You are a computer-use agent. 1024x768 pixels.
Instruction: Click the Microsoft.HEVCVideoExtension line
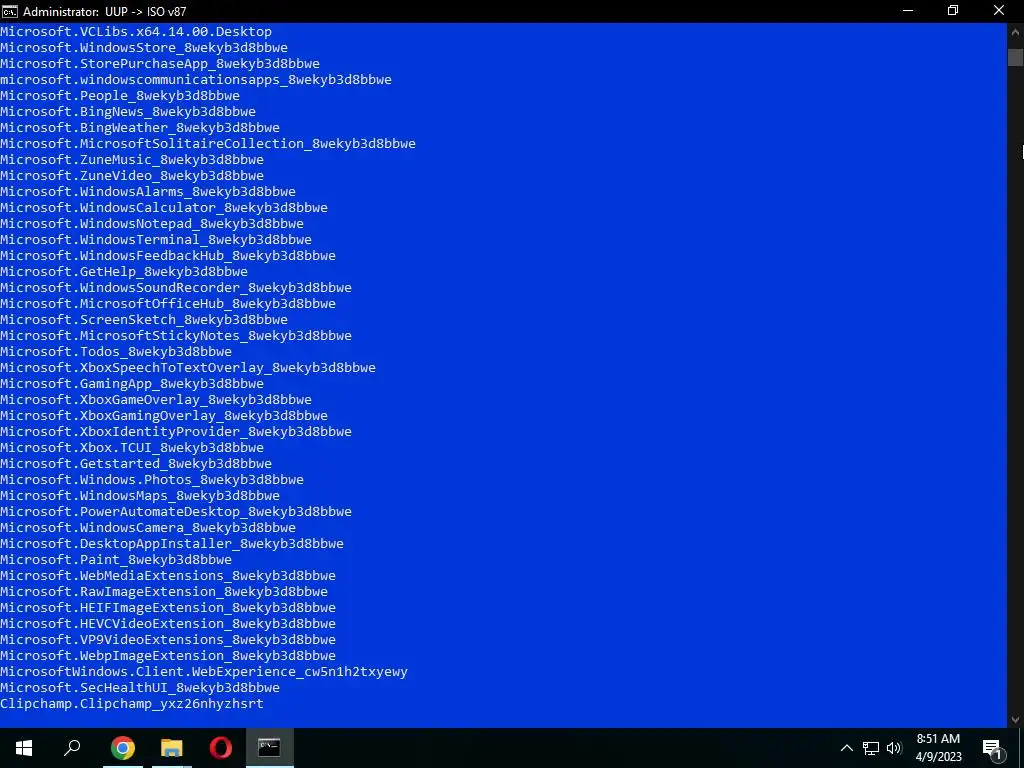point(168,624)
